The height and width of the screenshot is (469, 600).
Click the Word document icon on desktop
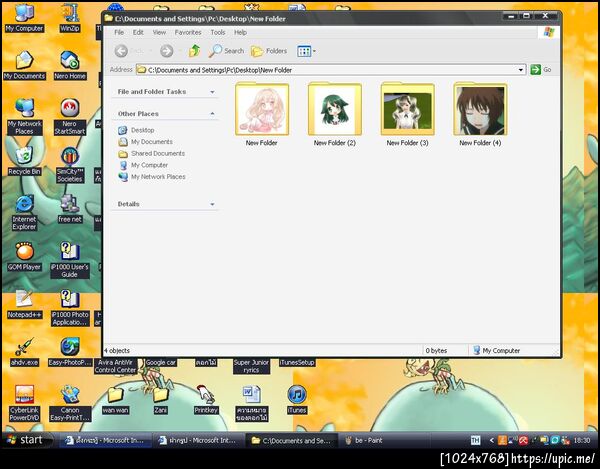[x=251, y=403]
